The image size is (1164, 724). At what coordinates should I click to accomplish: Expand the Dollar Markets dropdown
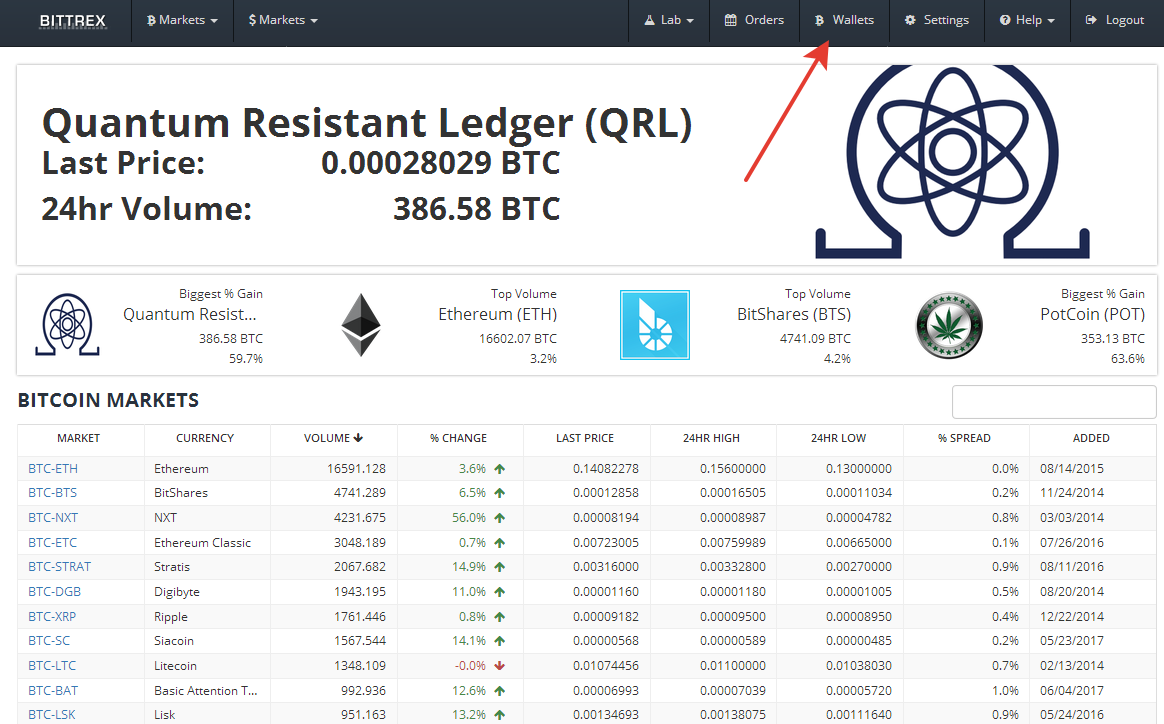pos(283,20)
